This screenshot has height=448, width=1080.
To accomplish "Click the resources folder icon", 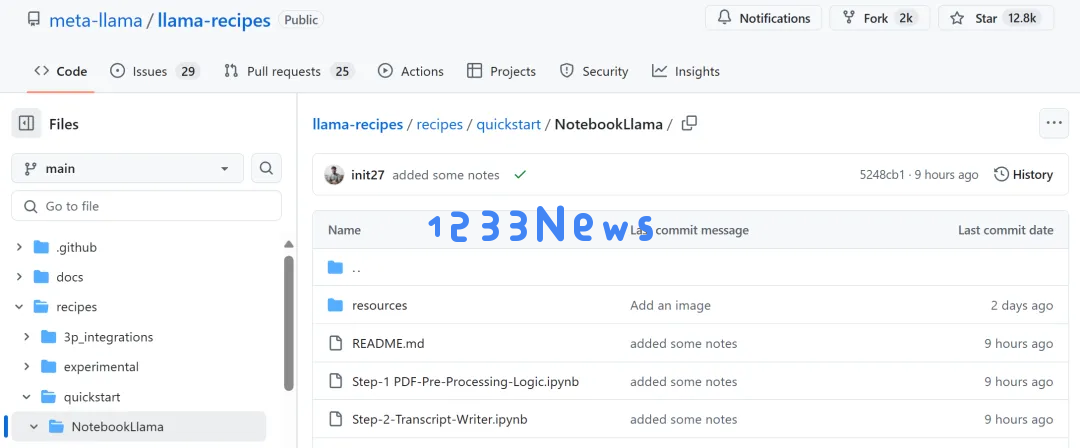I will click(x=335, y=305).
